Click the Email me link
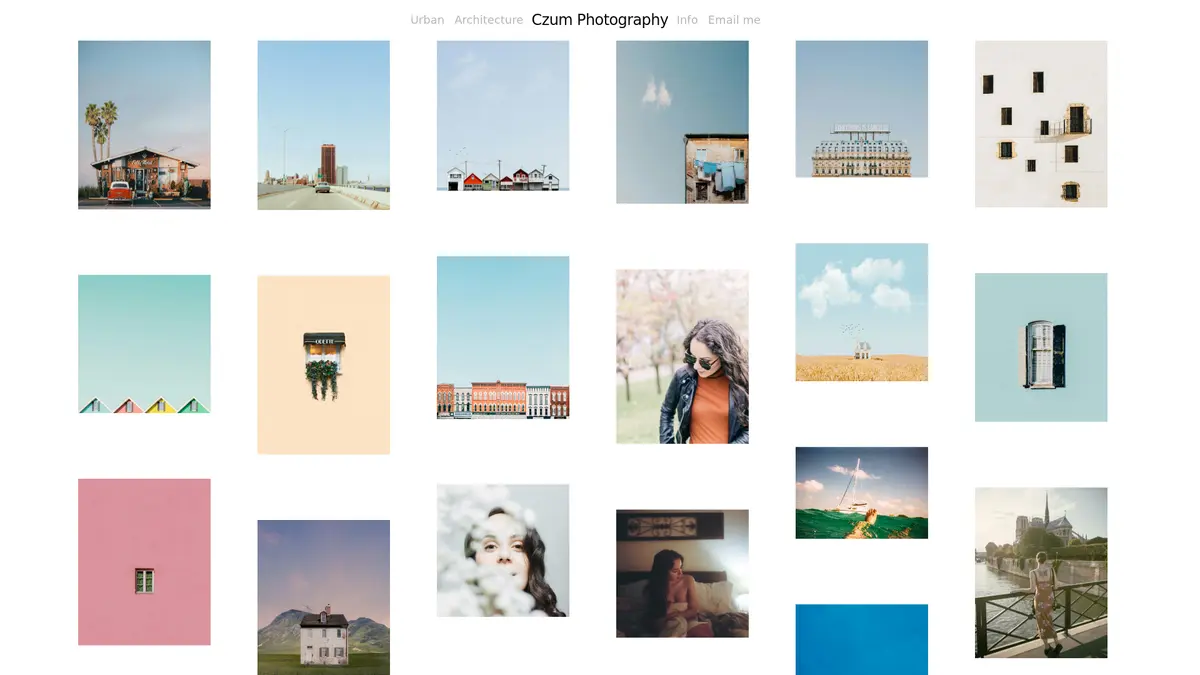Viewport: 1200px width, 675px height. [734, 19]
